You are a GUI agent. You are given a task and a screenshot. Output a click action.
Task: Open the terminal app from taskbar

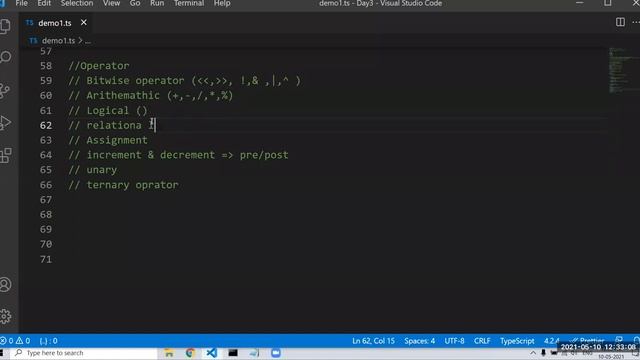(x=233, y=353)
